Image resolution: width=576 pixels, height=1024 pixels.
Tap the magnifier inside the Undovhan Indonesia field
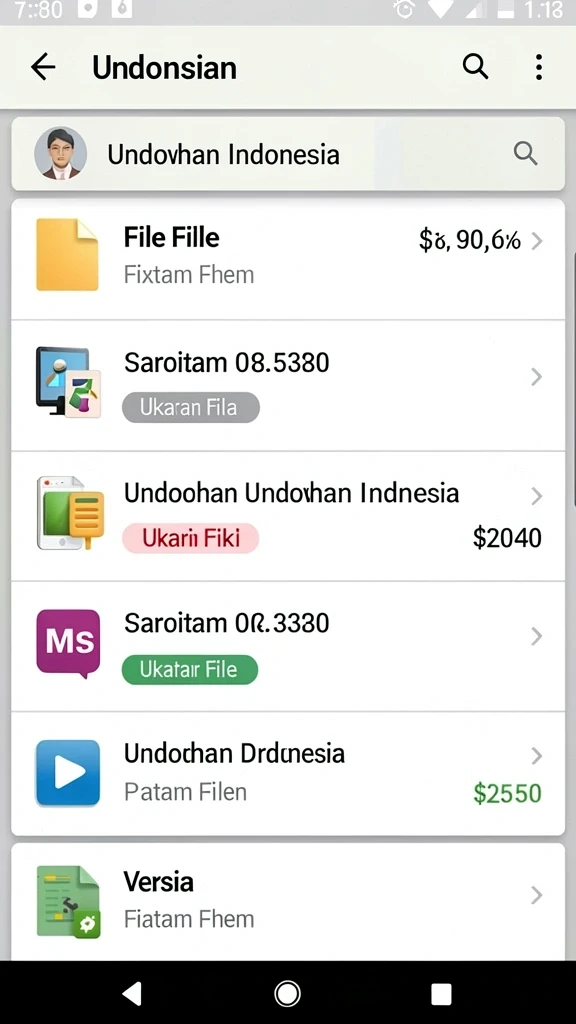[525, 154]
